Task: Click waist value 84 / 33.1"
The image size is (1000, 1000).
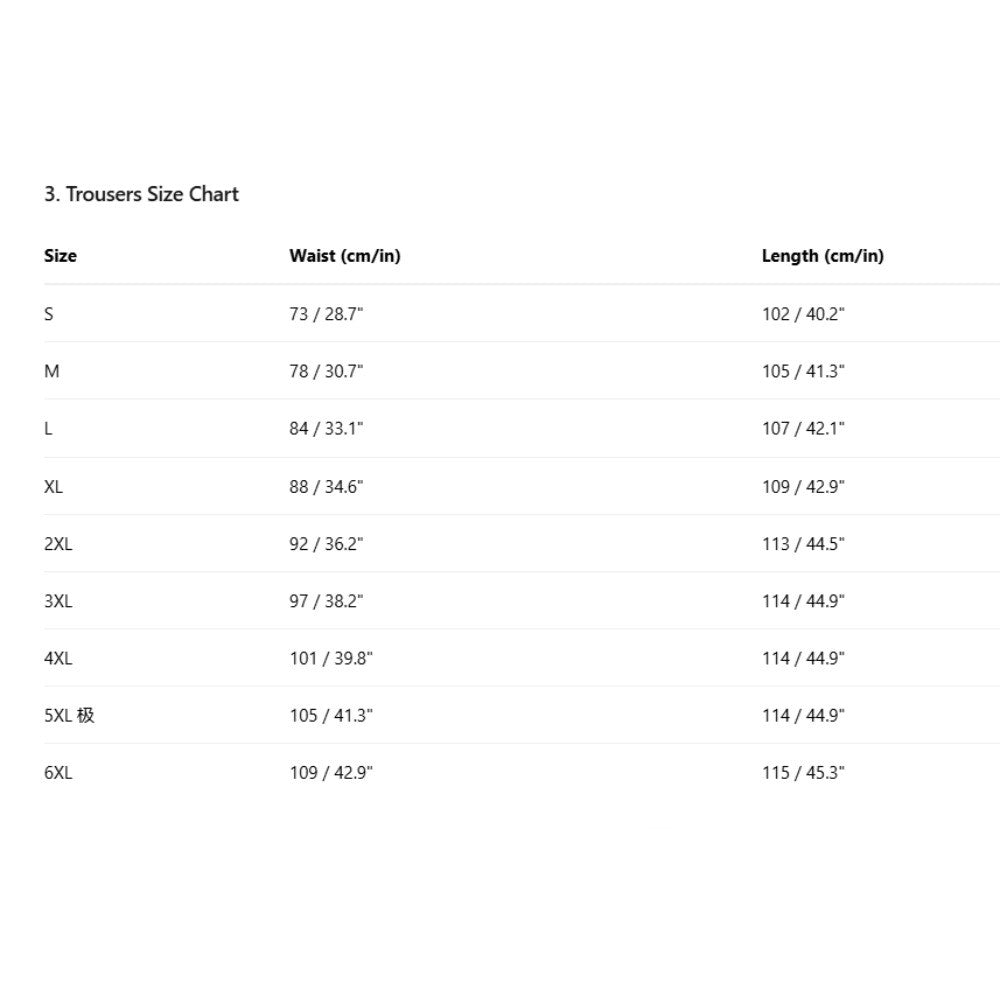Action: point(326,429)
